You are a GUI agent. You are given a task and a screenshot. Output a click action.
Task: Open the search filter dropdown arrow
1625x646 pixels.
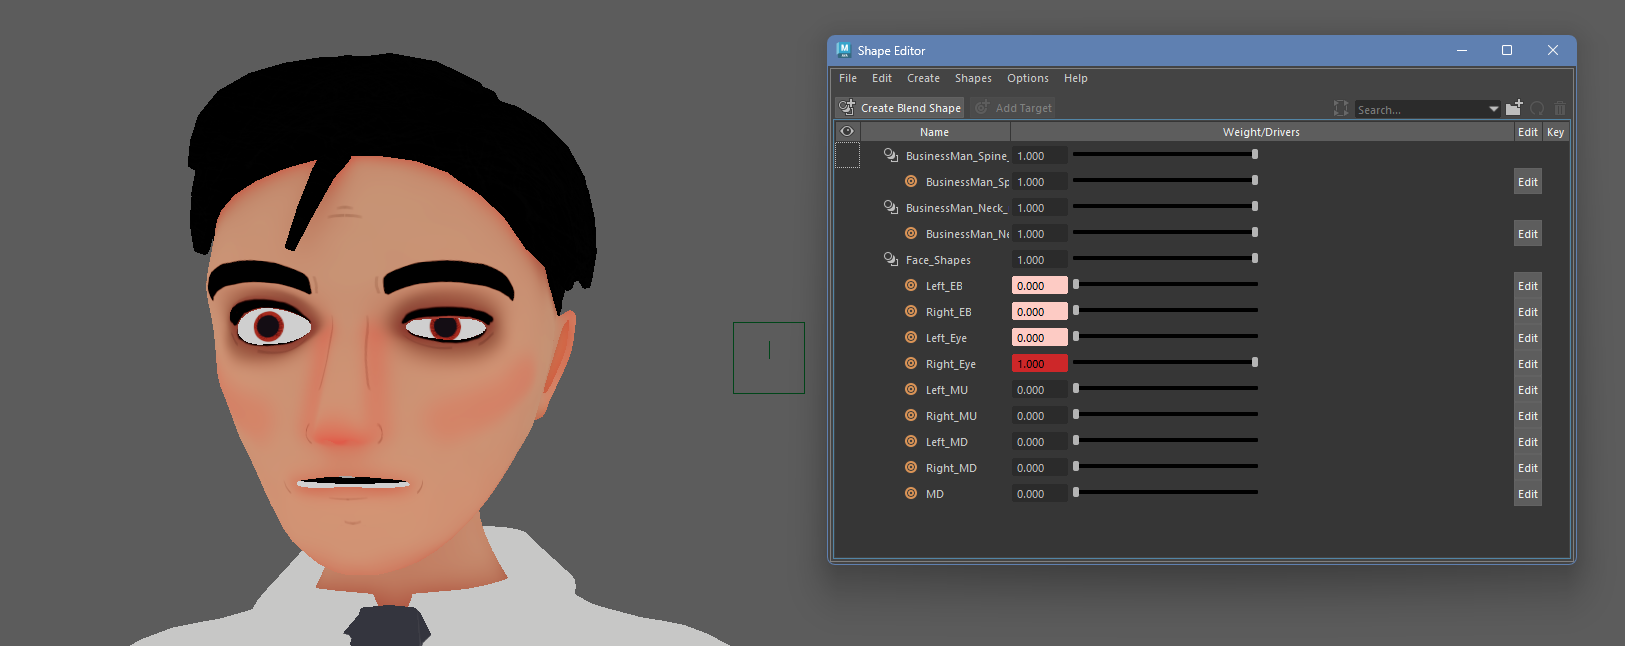click(1494, 109)
